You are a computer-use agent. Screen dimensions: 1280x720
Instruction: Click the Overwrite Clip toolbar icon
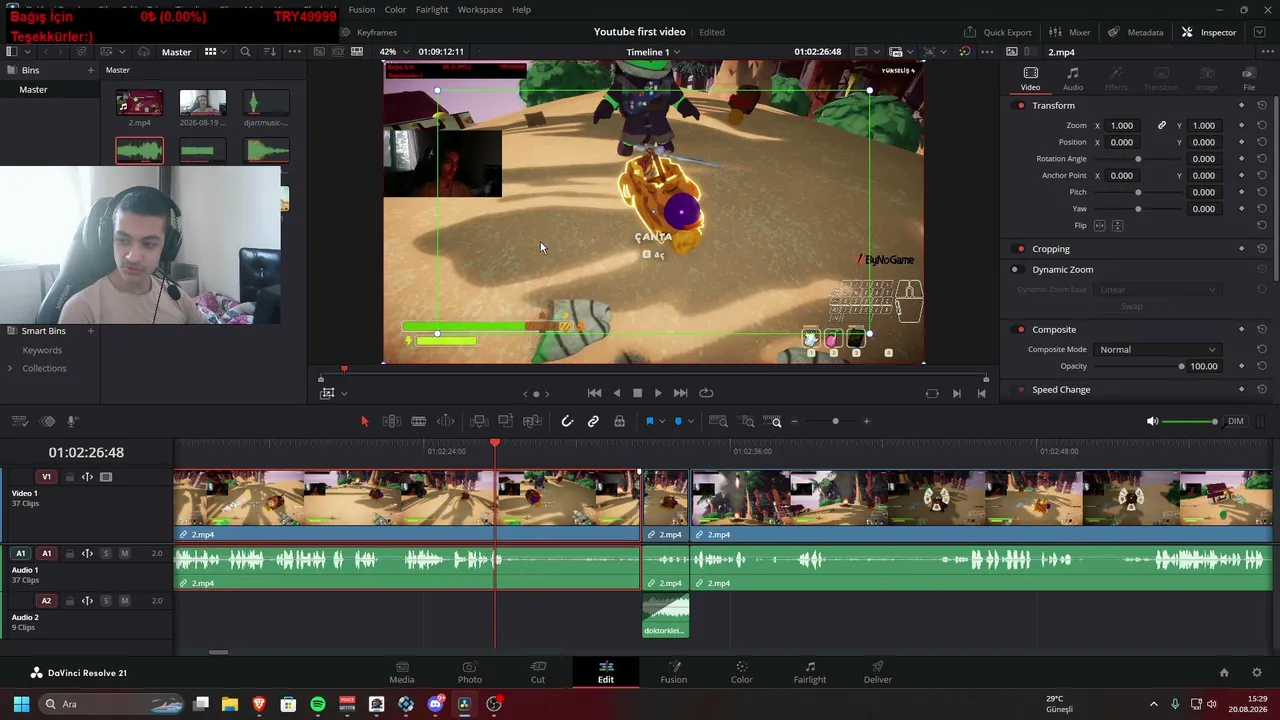[505, 421]
